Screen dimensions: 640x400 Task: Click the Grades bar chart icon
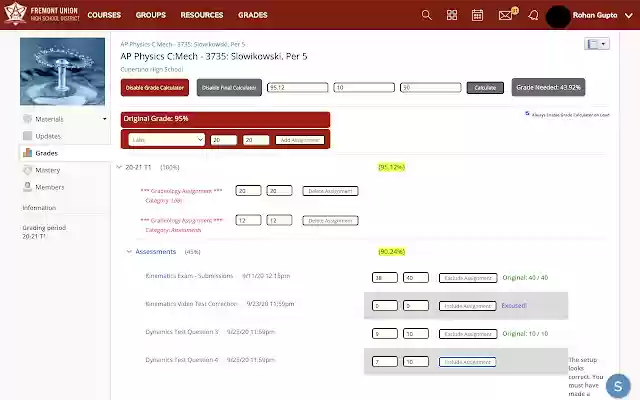point(28,153)
